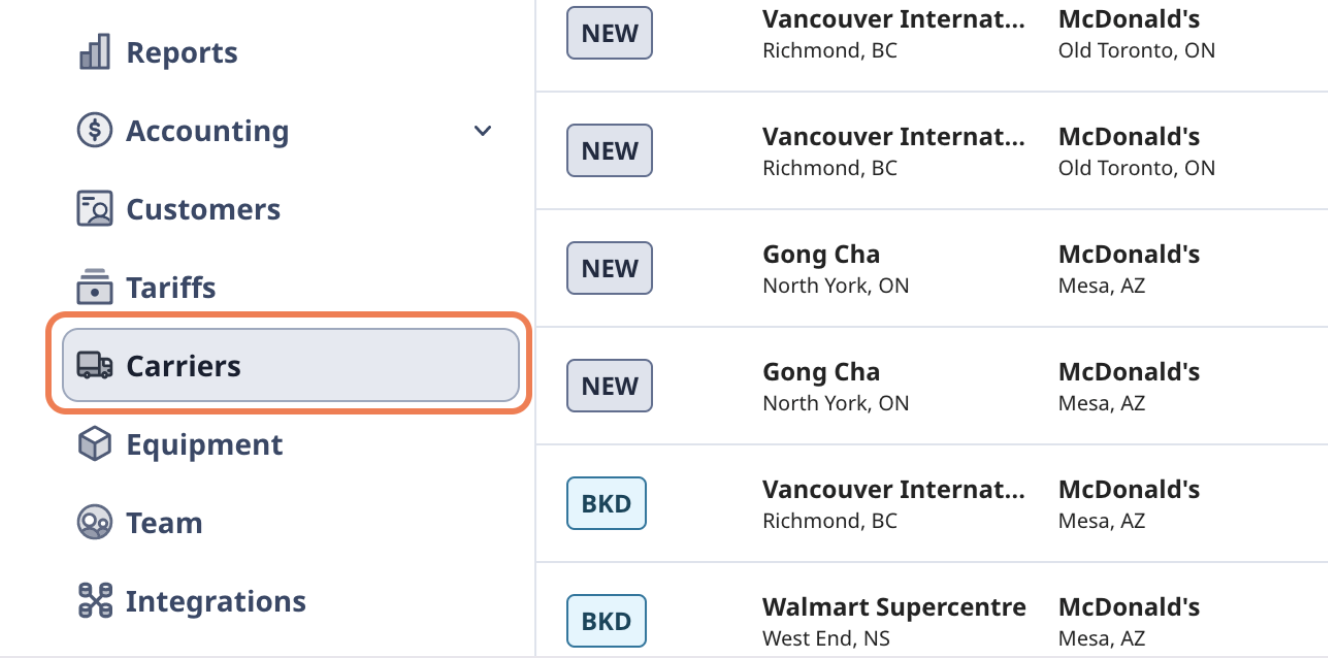Open the Customers section
Image resolution: width=1328 pixels, height=658 pixels.
203,208
